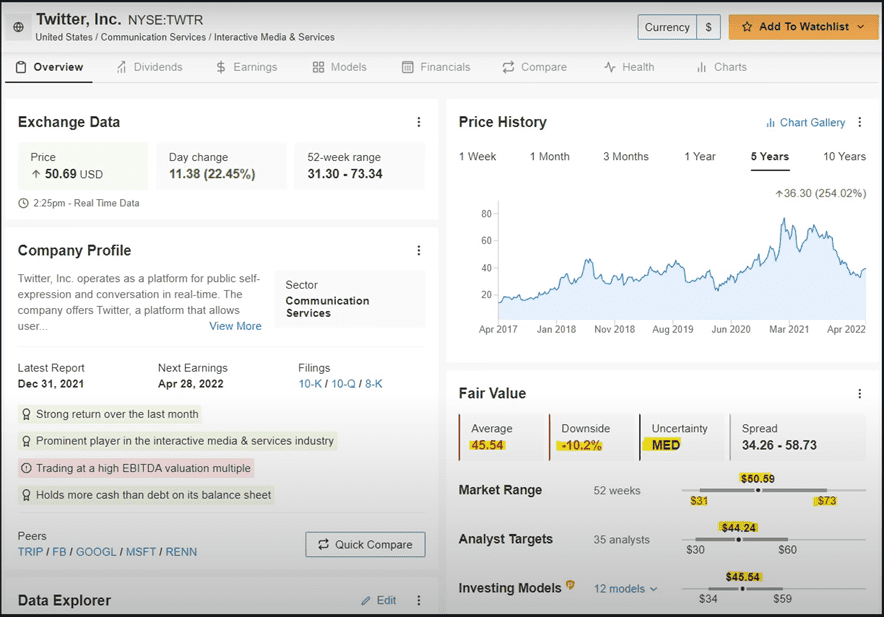Click the dollar sign currency button
Viewport: 884px width, 617px height.
708,27
